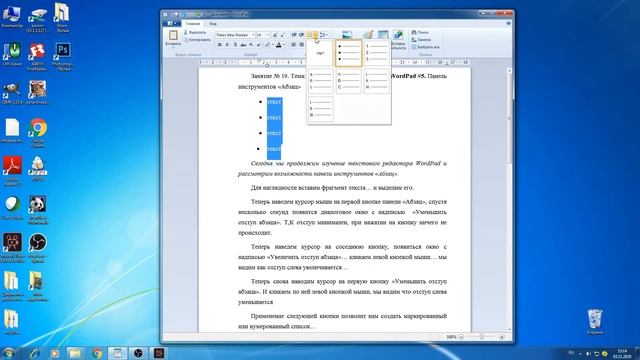Choose the bullet list style
This screenshot has width=640, height=360.
[x=349, y=53]
